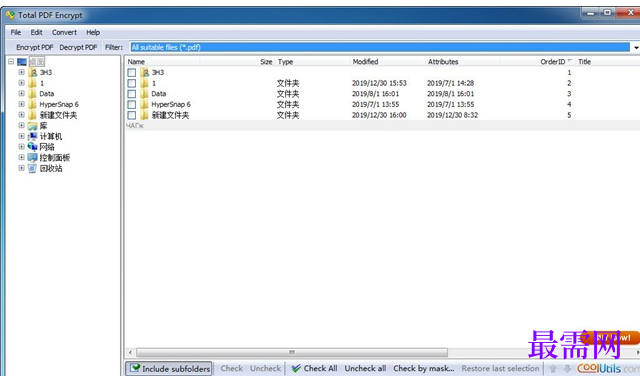Click the 网络 network icon in tree
The image size is (640, 376).
click(x=33, y=147)
